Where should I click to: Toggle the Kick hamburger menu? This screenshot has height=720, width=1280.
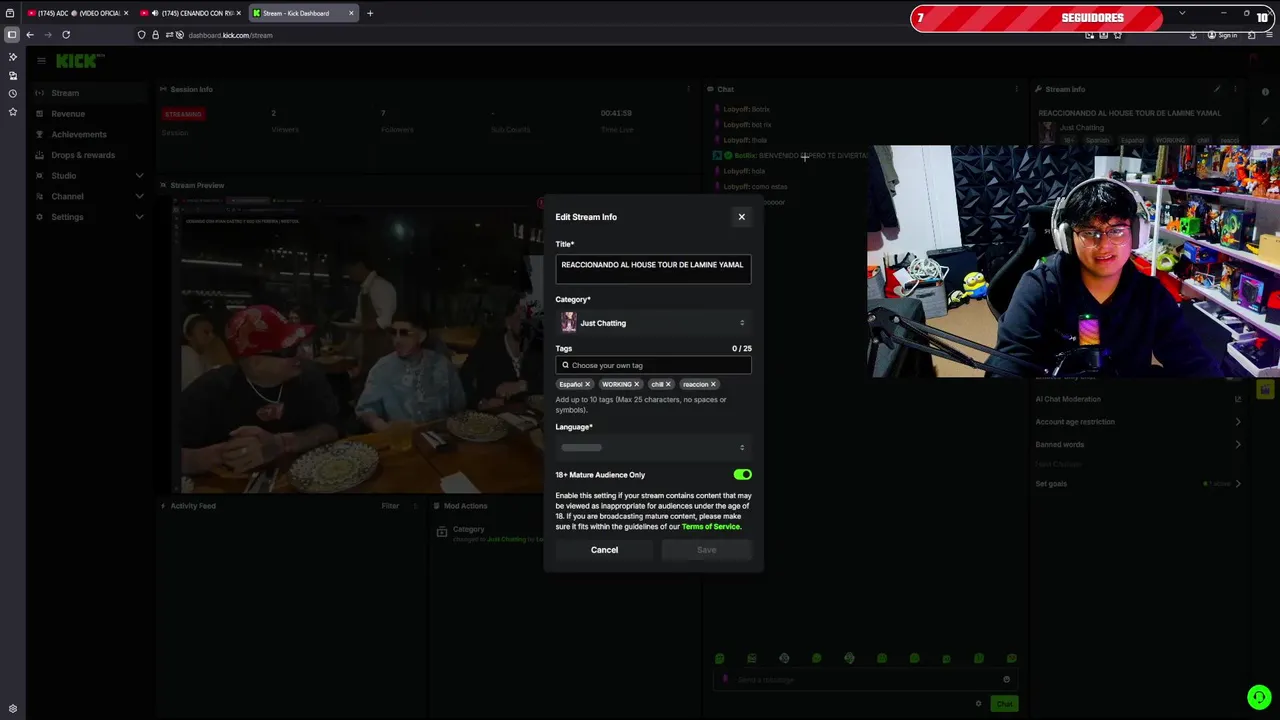coord(41,60)
